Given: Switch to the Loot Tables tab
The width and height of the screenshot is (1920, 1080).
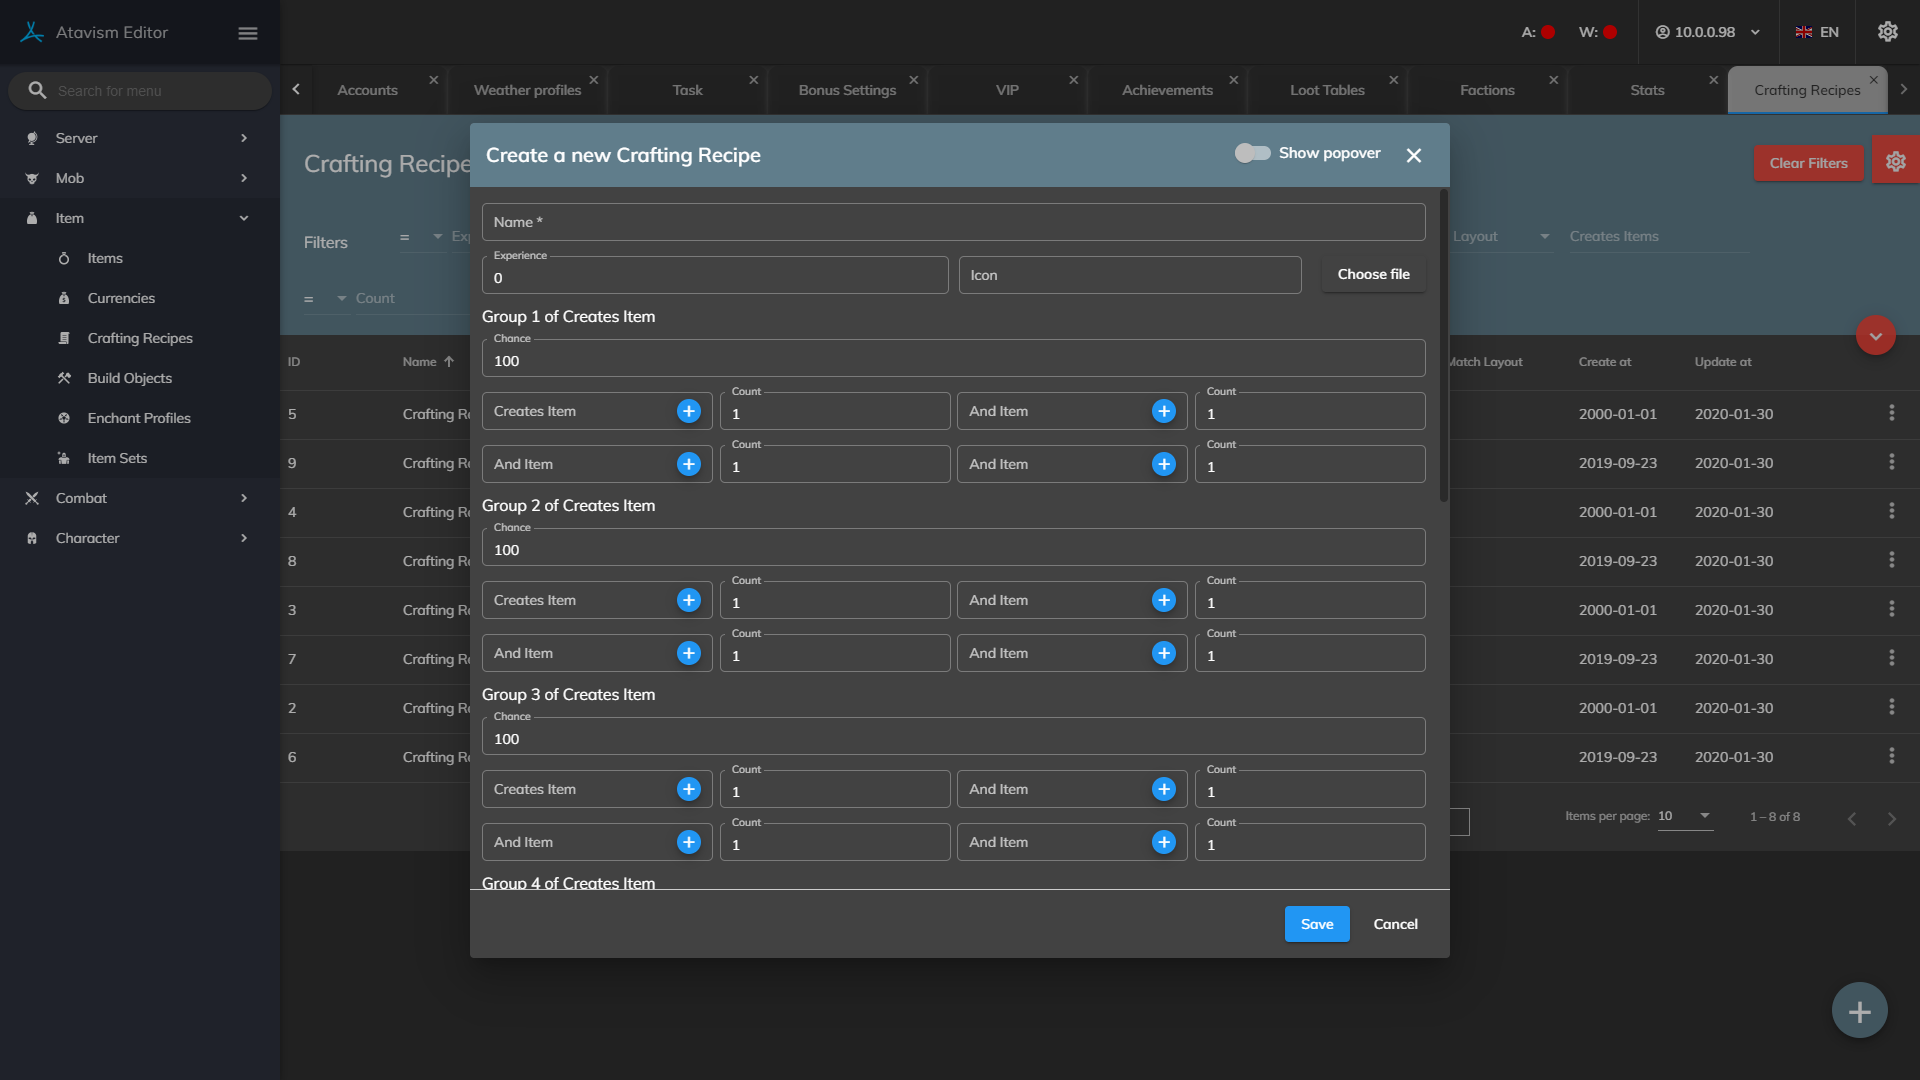Looking at the screenshot, I should point(1327,90).
